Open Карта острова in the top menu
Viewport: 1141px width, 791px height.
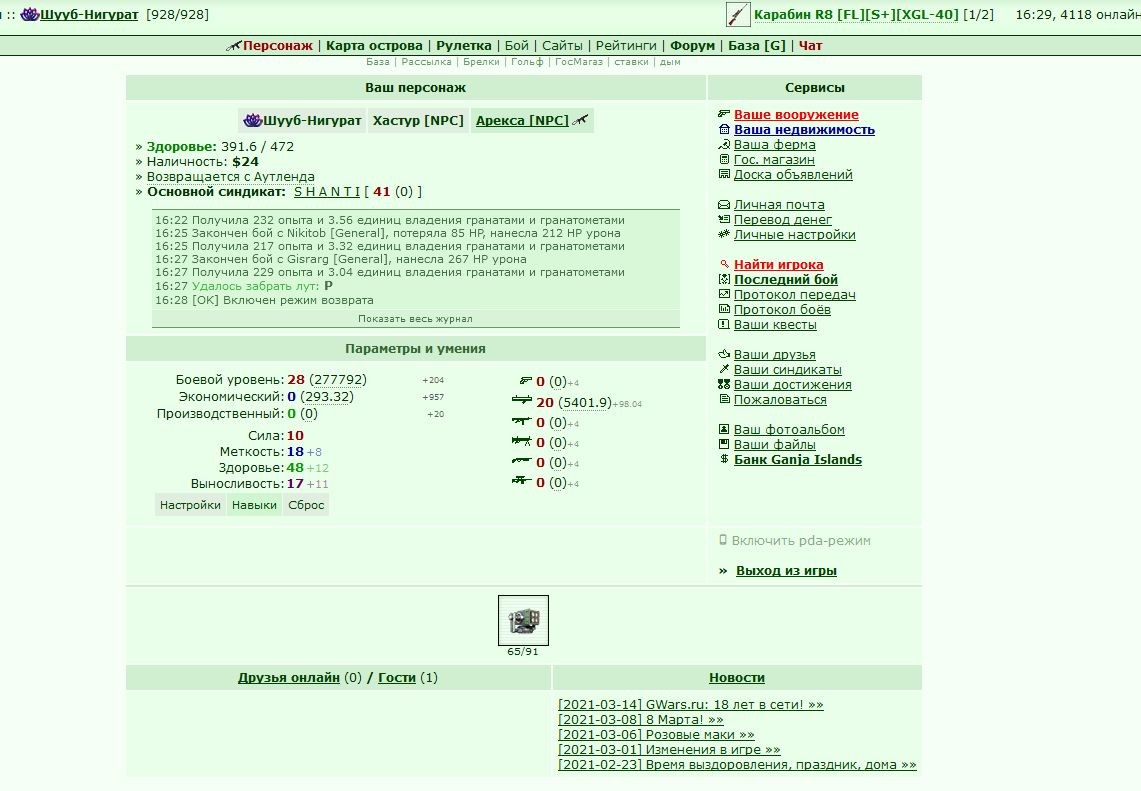[374, 45]
